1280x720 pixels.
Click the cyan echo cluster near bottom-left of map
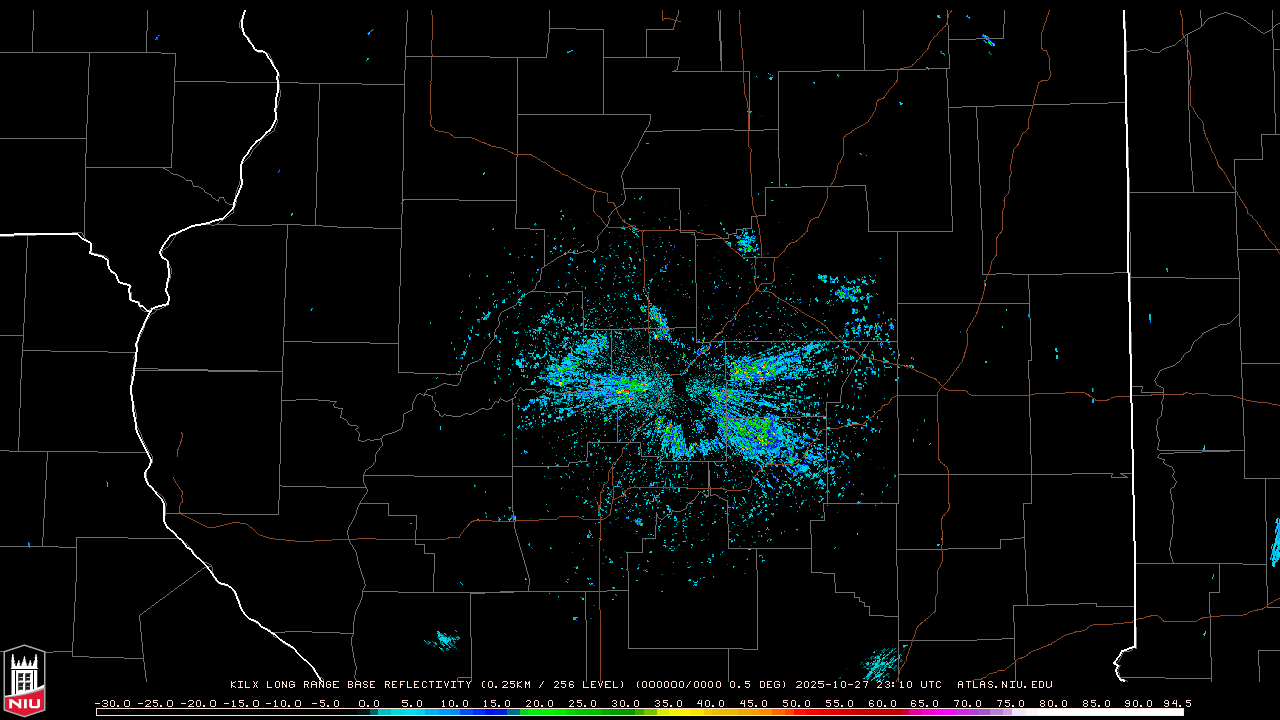(442, 638)
